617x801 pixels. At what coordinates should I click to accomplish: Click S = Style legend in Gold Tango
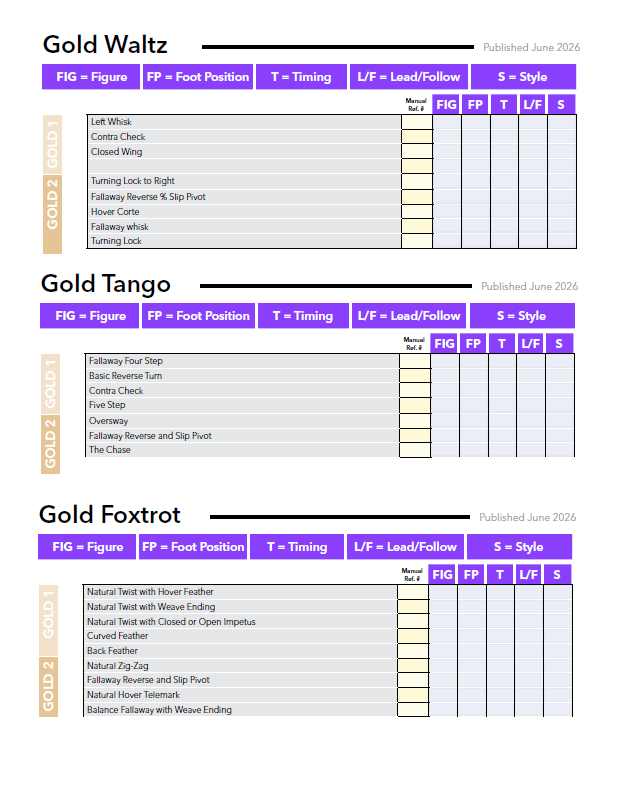522,316
